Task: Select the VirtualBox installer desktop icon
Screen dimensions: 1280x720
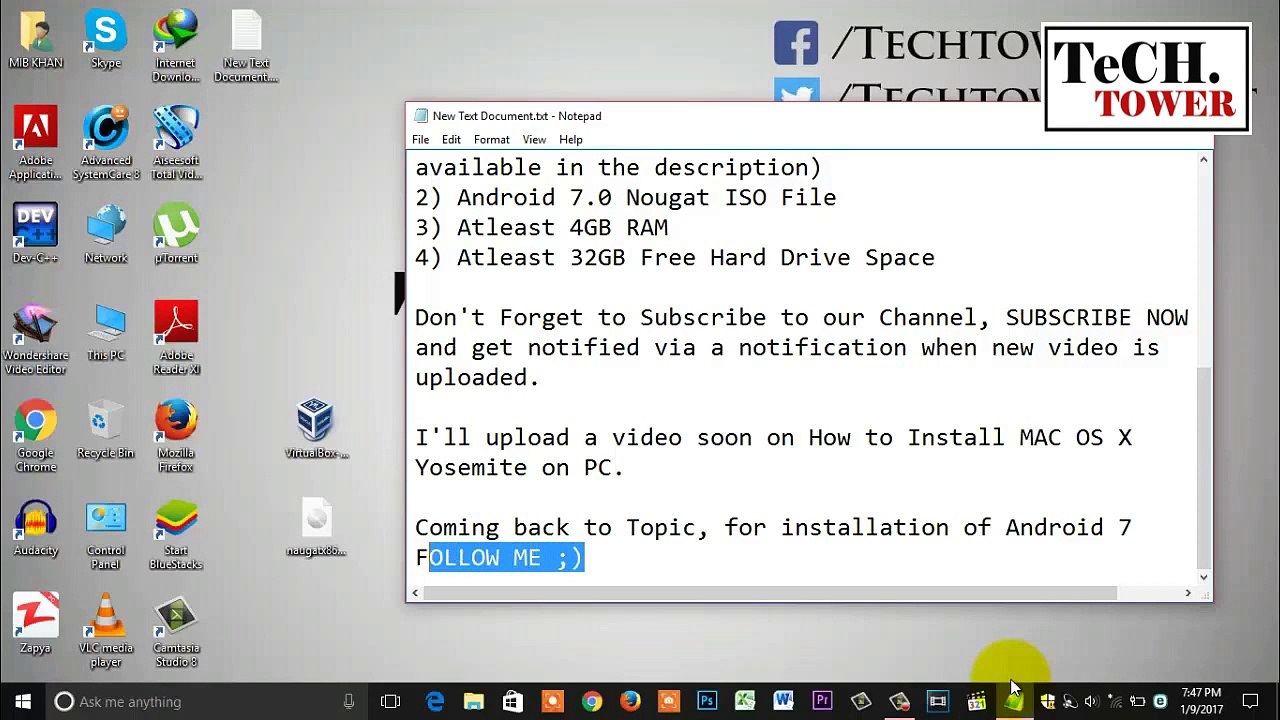Action: pos(316,430)
